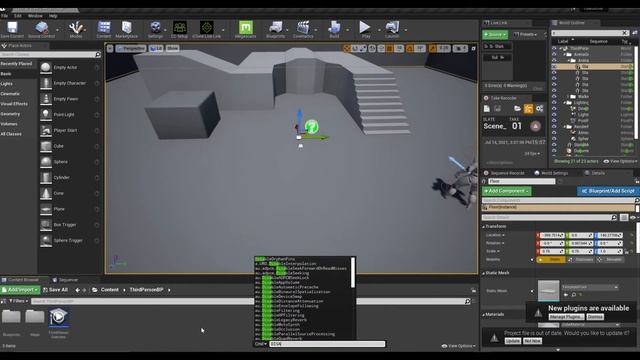Image resolution: width=640 pixels, height=360 pixels.
Task: Add Player Start from Place Actors
Action: coord(70,131)
